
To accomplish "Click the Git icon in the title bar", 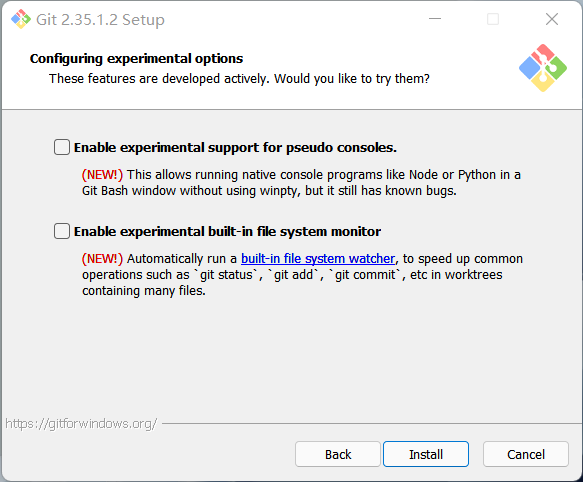I will pyautogui.click(x=21, y=19).
